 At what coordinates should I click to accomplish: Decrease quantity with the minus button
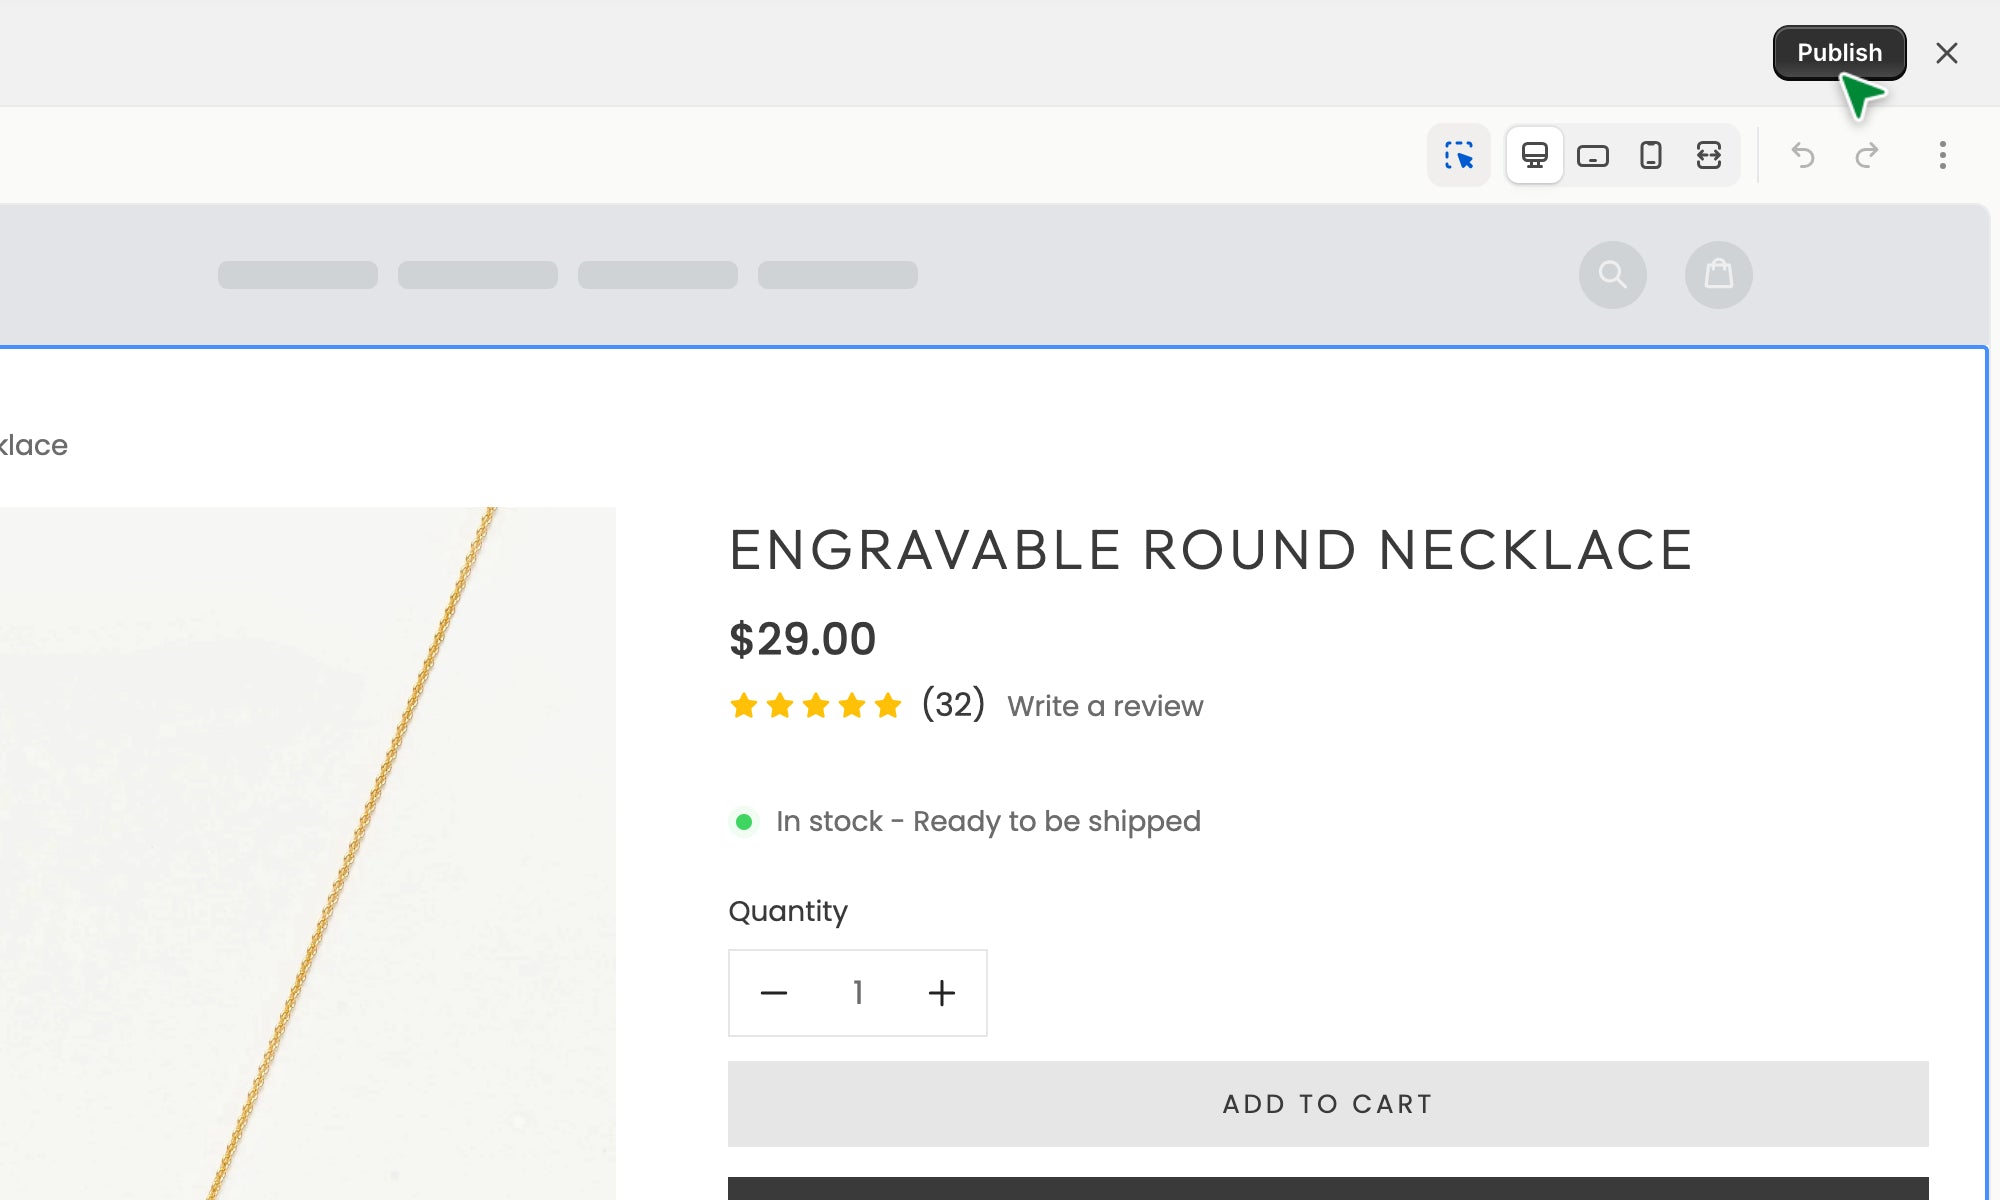pos(774,993)
